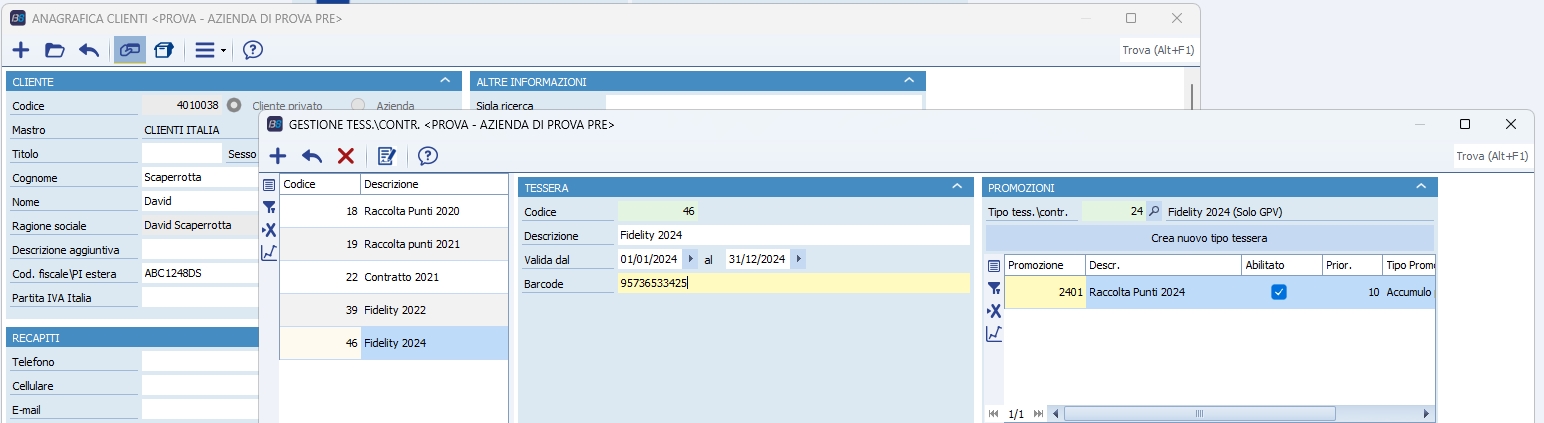1544x423 pixels.
Task: Click the clear filter X icon in Promozioni grid
Action: tap(994, 311)
